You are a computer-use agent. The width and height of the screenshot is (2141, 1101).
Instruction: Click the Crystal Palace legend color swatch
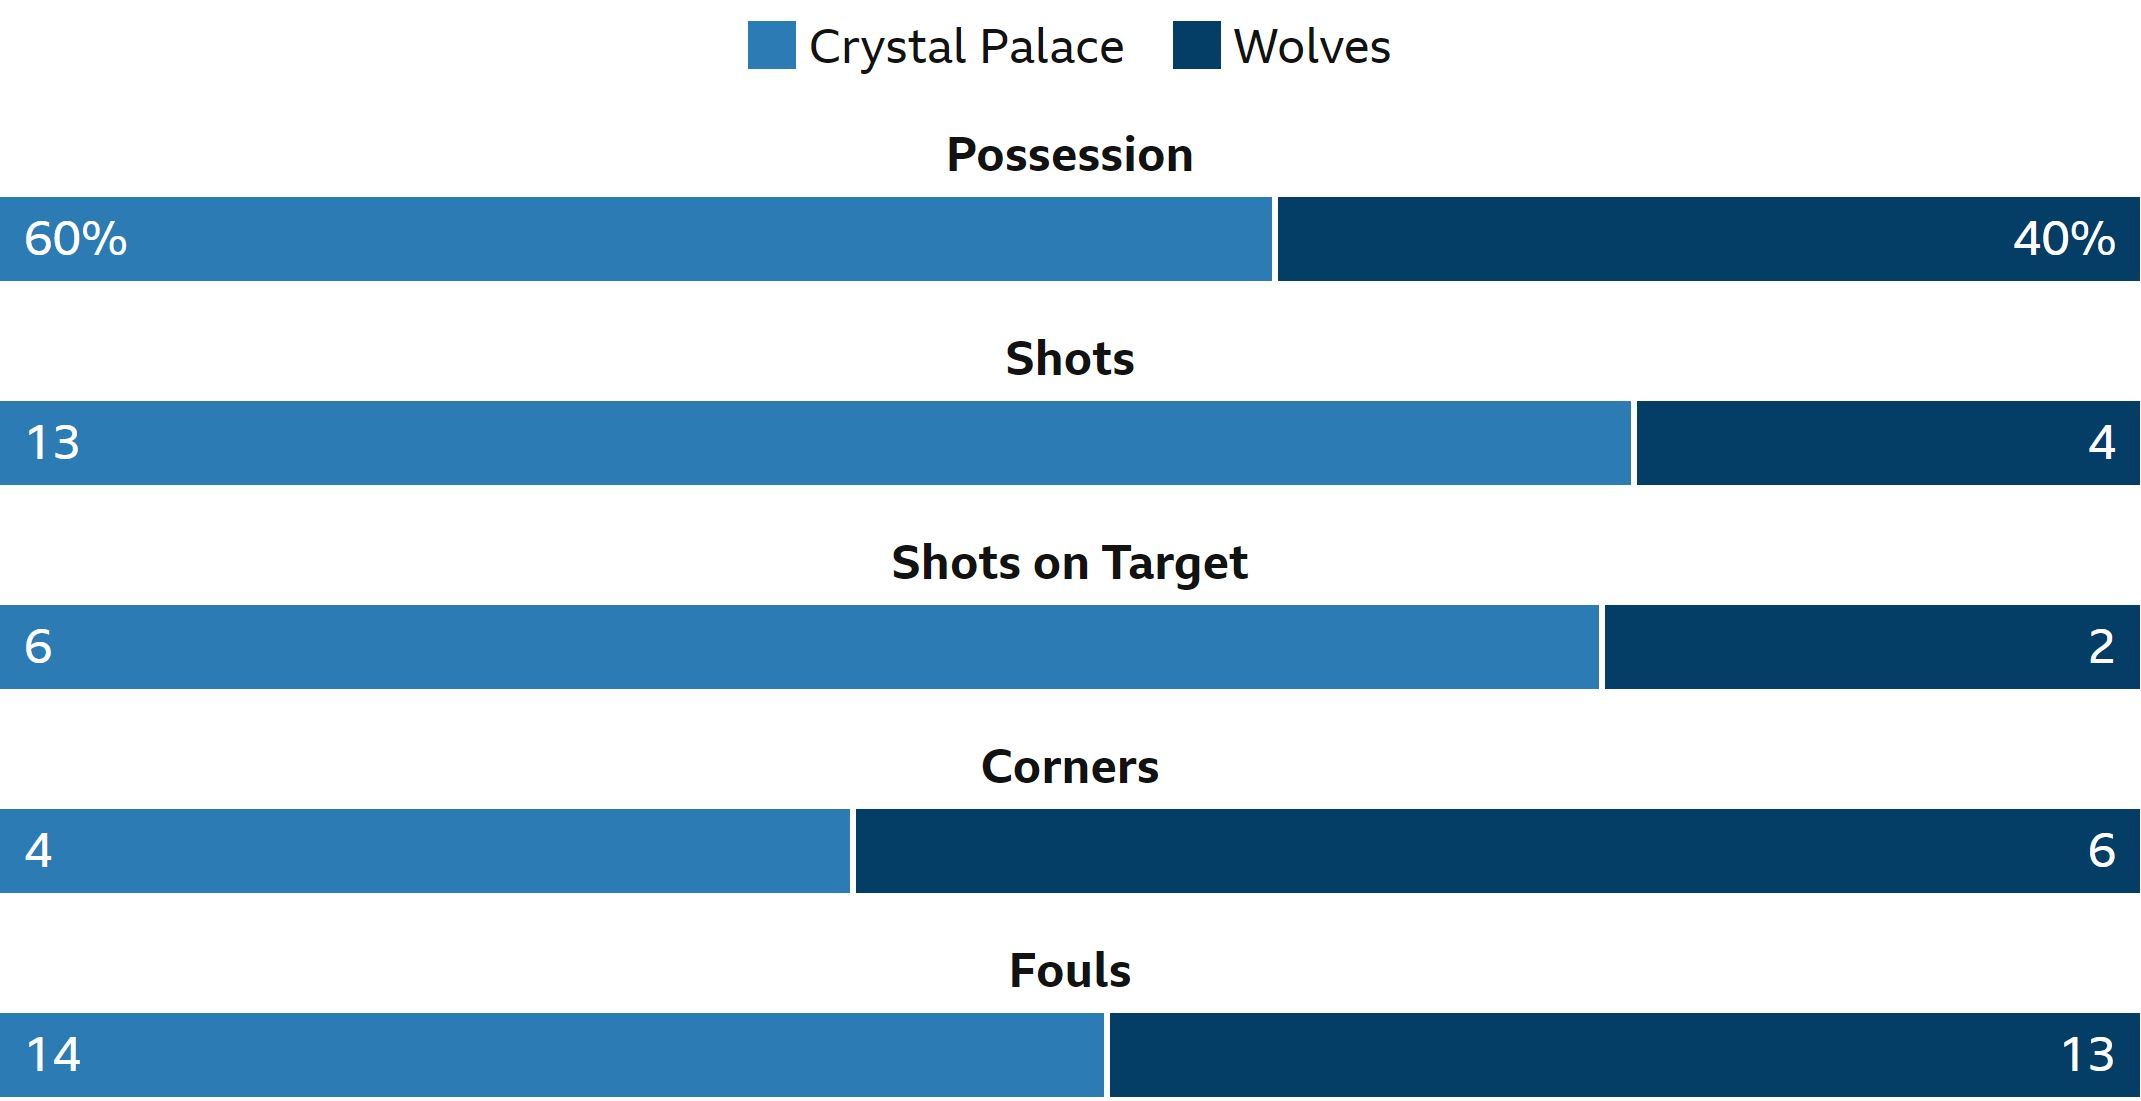[x=772, y=45]
